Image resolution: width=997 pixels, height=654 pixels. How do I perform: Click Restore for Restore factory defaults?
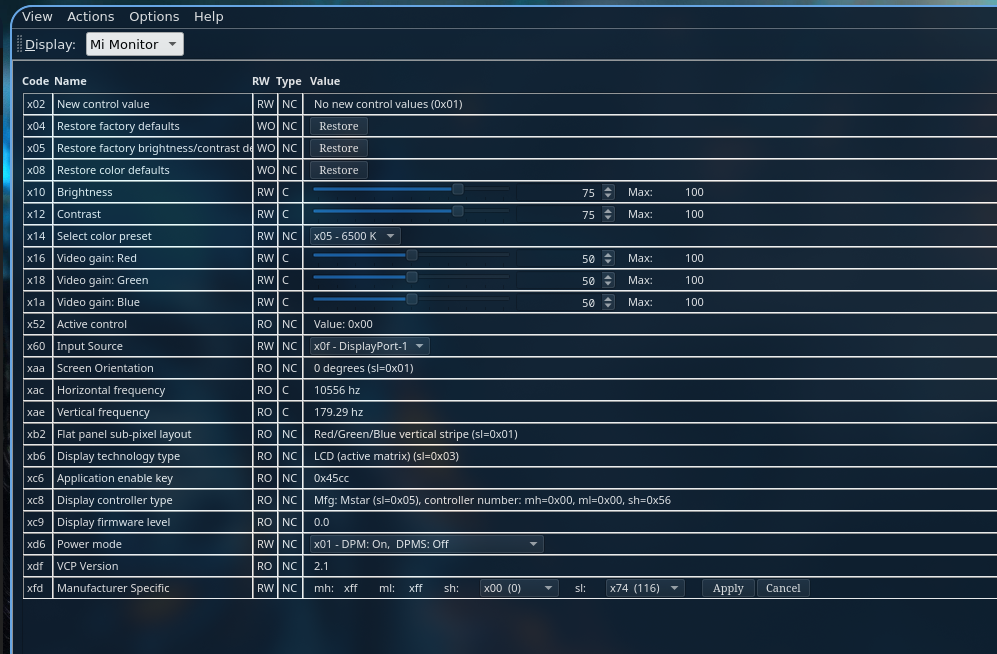click(338, 126)
